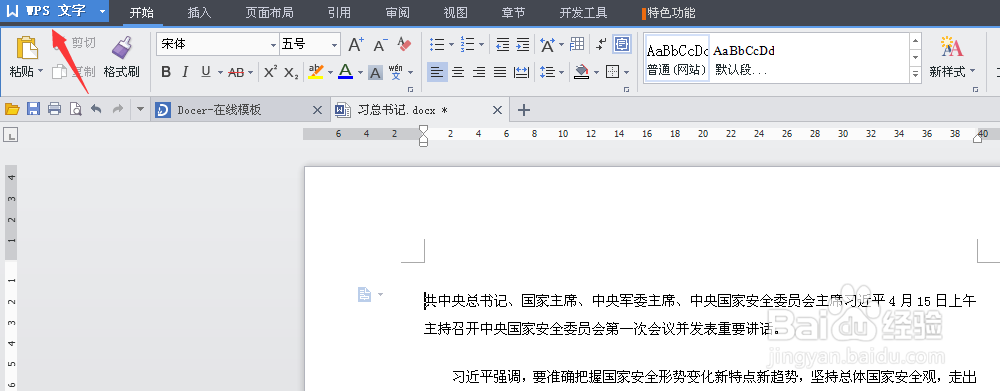The image size is (1000, 391).
Task: Switch to the 视图 ribbon tab
Action: click(455, 13)
